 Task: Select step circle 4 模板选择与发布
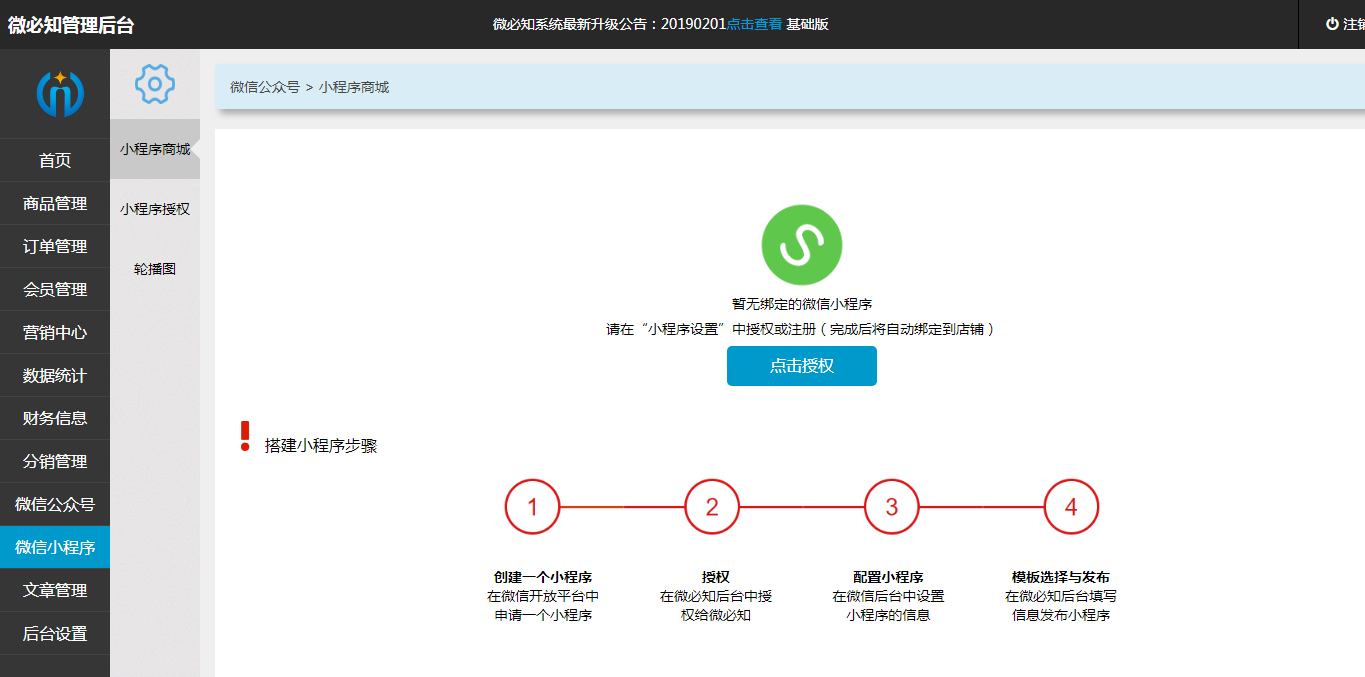pyautogui.click(x=1071, y=506)
